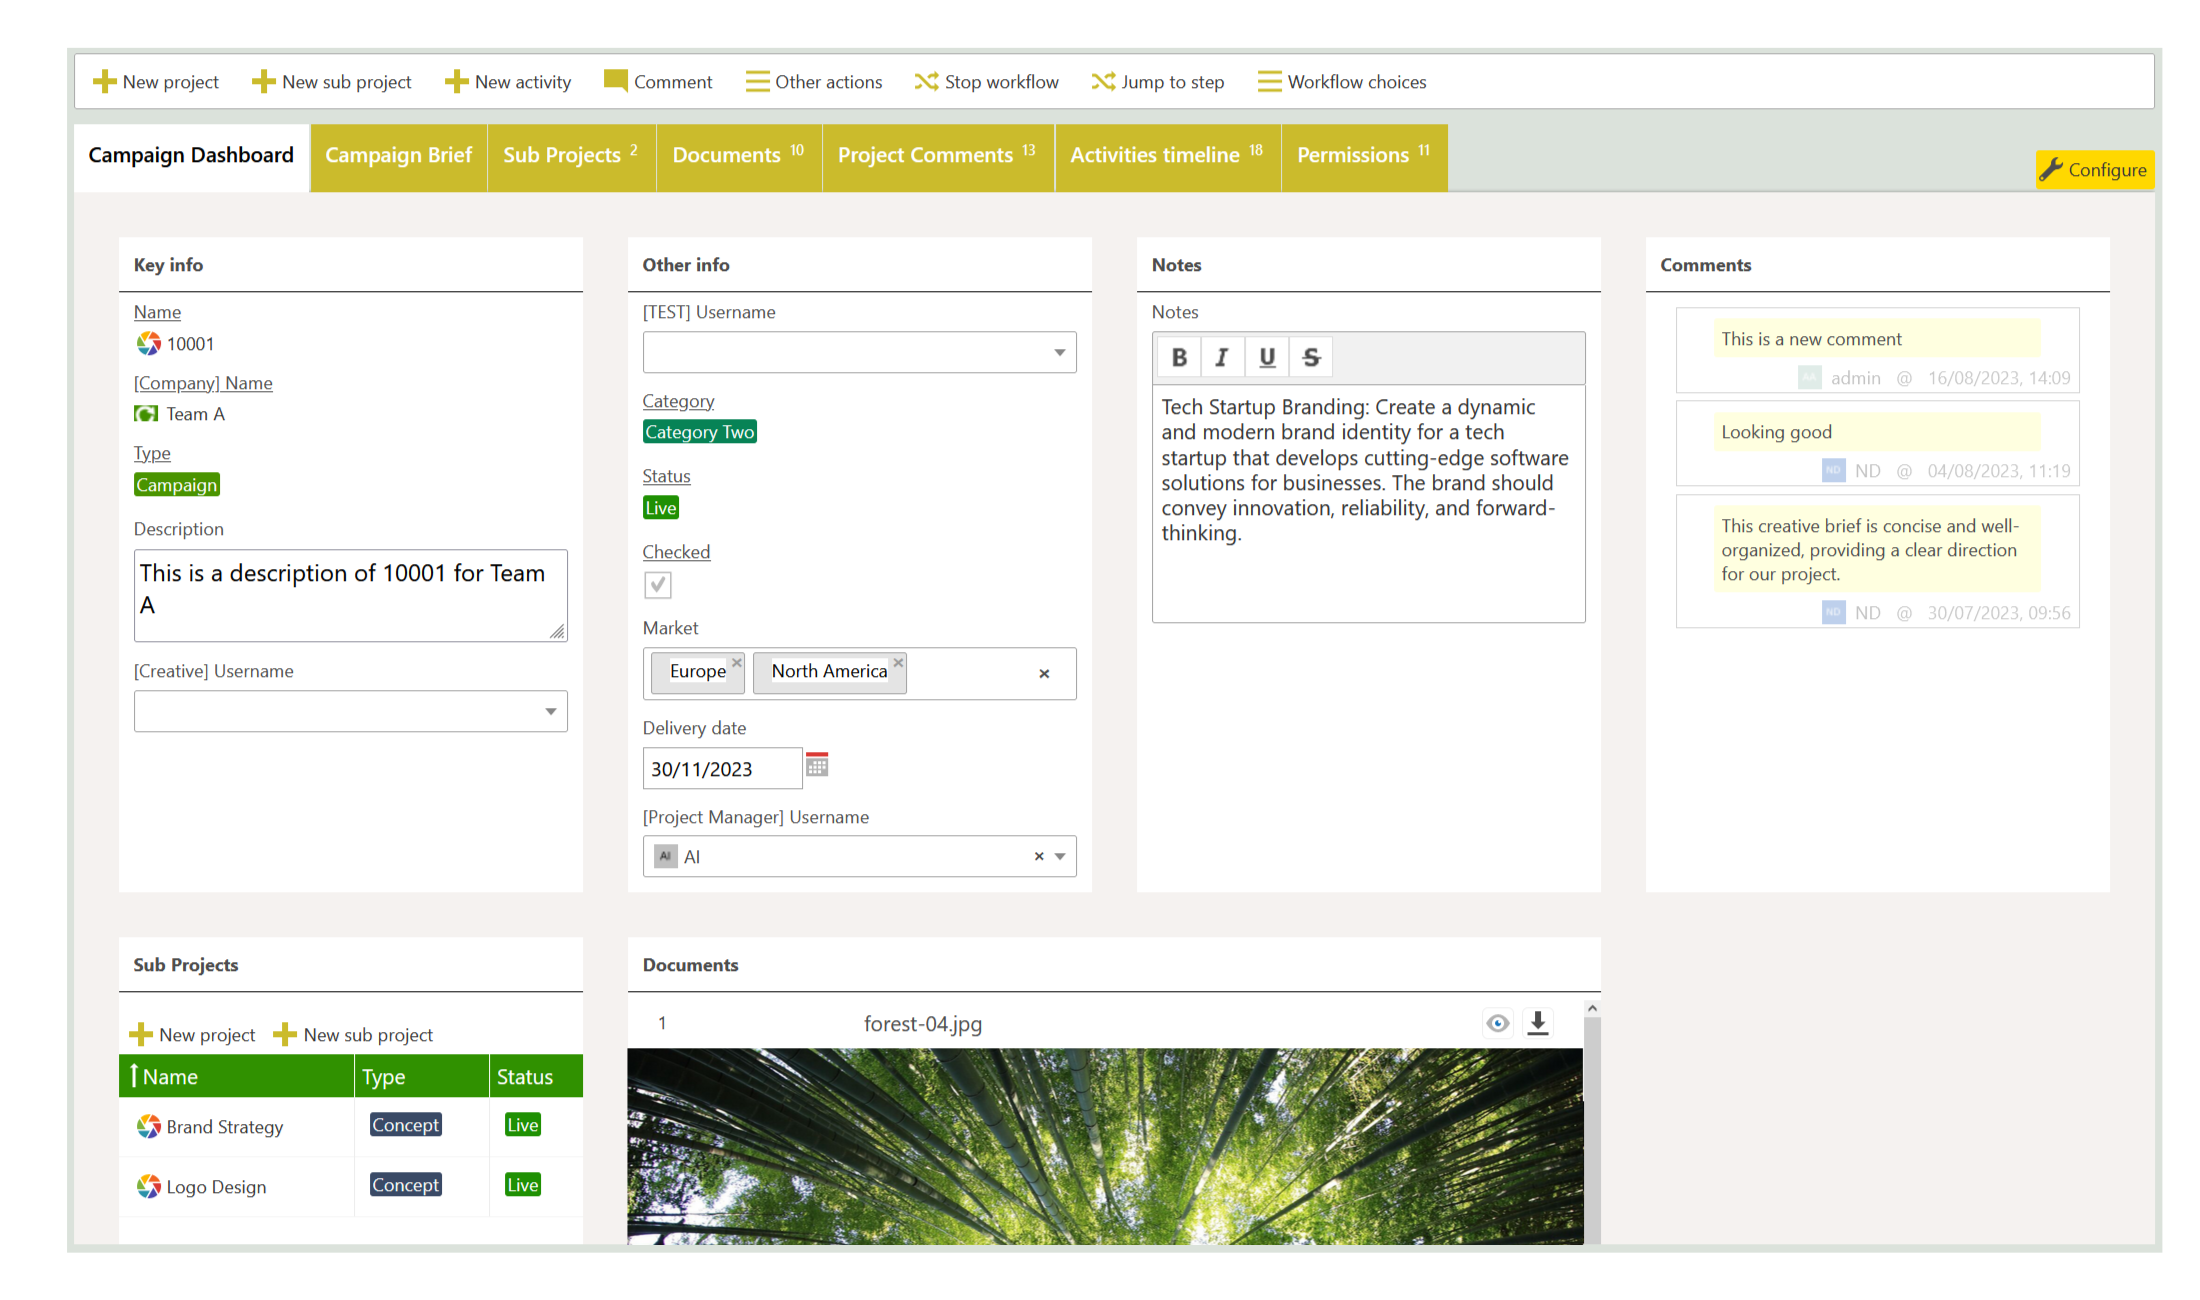Viewport: 2200px width, 1300px height.
Task: Open the Jump to step icon
Action: [x=1103, y=81]
